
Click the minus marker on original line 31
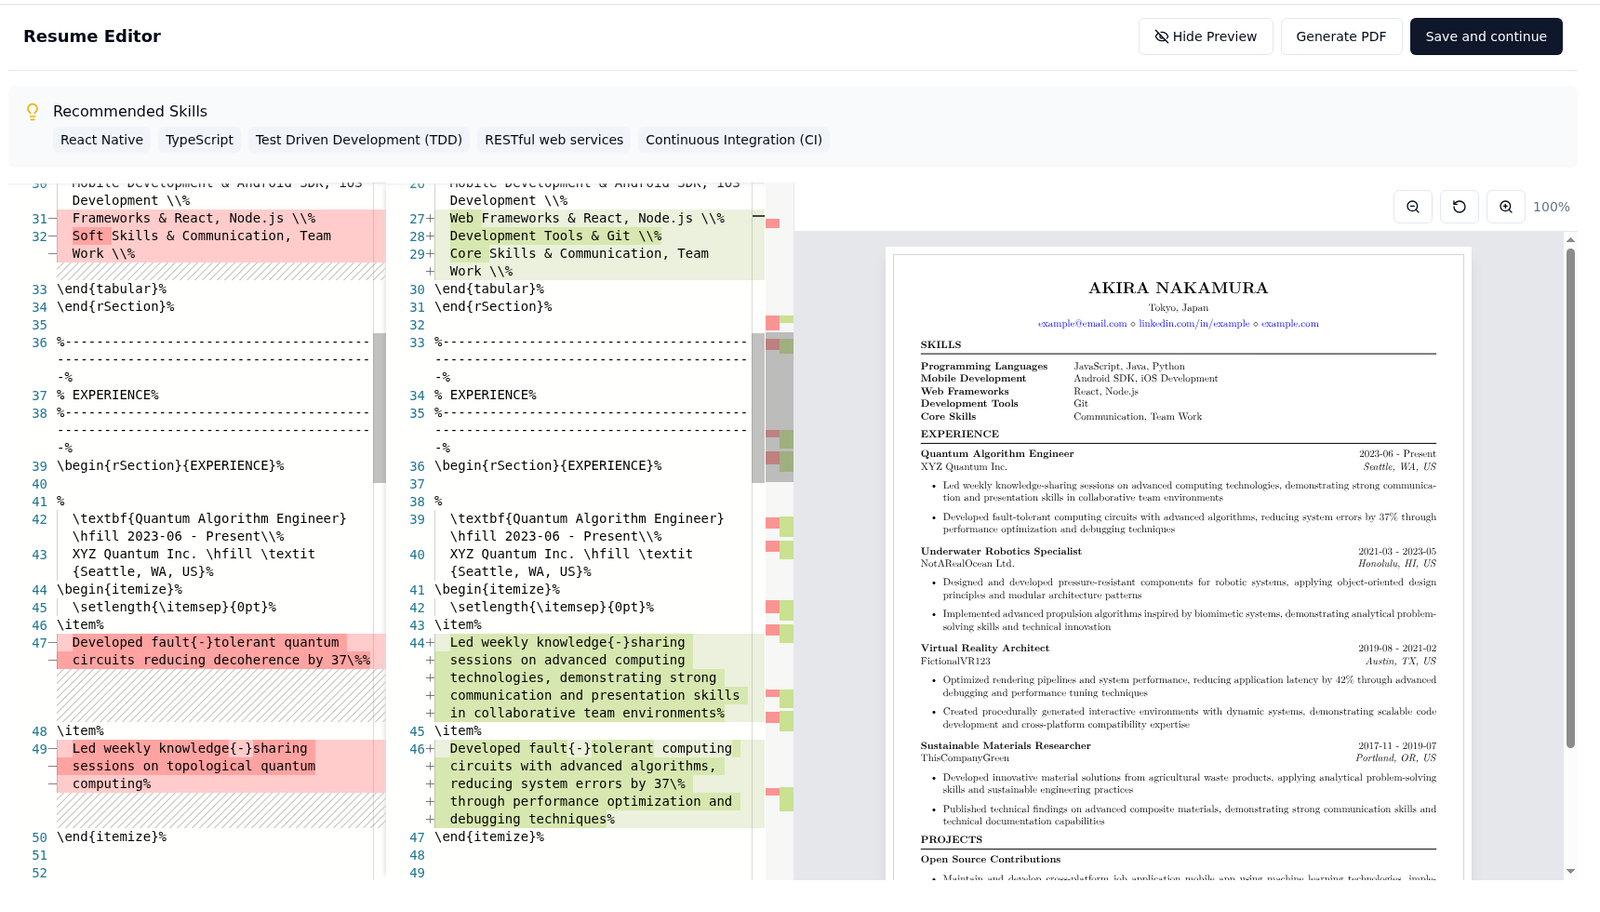52,219
